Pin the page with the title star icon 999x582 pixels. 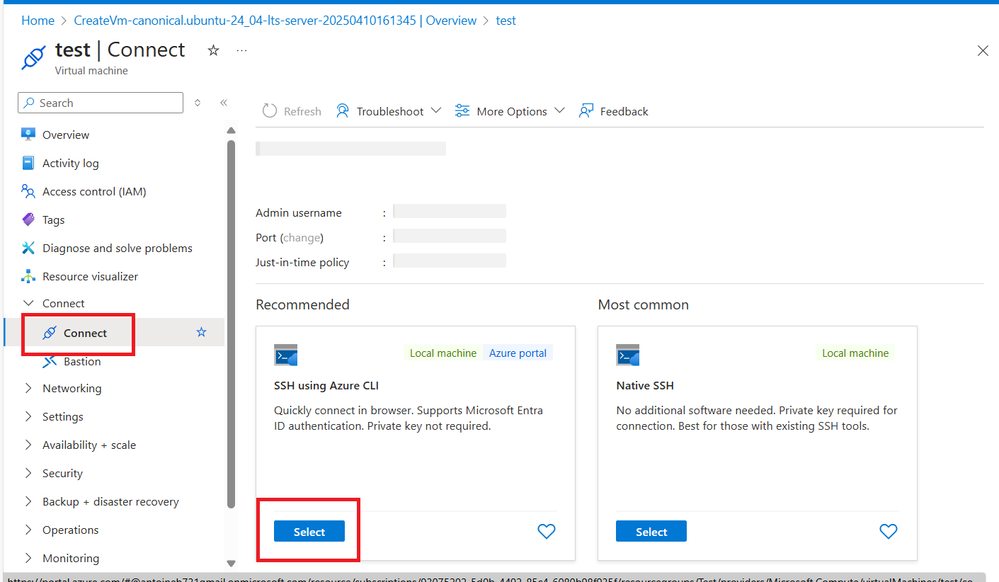point(213,50)
